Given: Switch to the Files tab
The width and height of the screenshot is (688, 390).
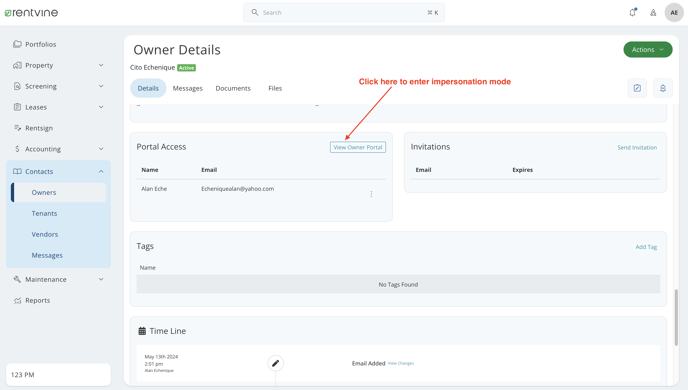Looking at the screenshot, I should pos(275,88).
